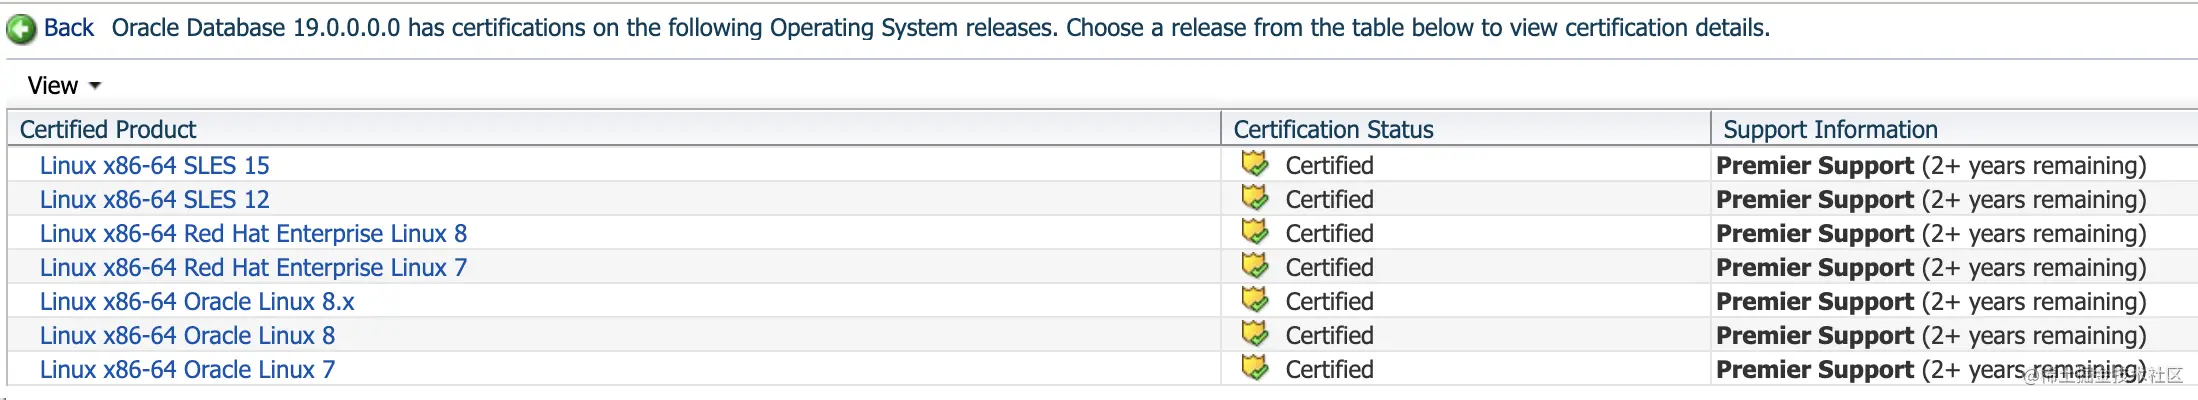This screenshot has height=400, width=2198.
Task: Click certified shield icon for SLES 15
Action: [x=1255, y=163]
